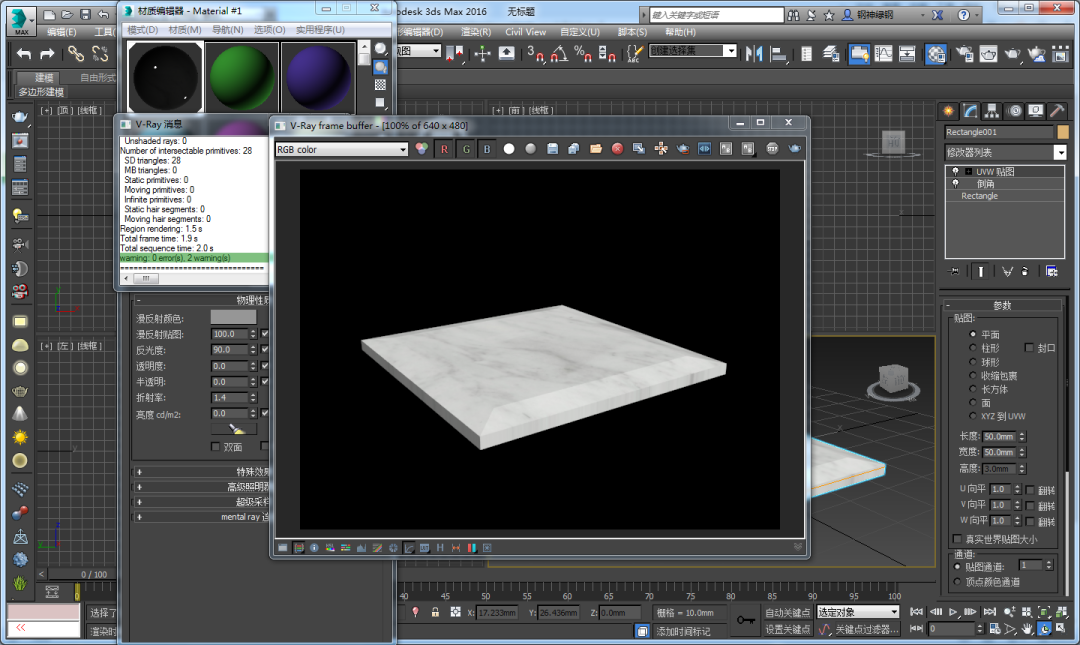This screenshot has width=1080, height=645.
Task: Toggle light bulb of 倒角 modifier
Action: click(955, 183)
